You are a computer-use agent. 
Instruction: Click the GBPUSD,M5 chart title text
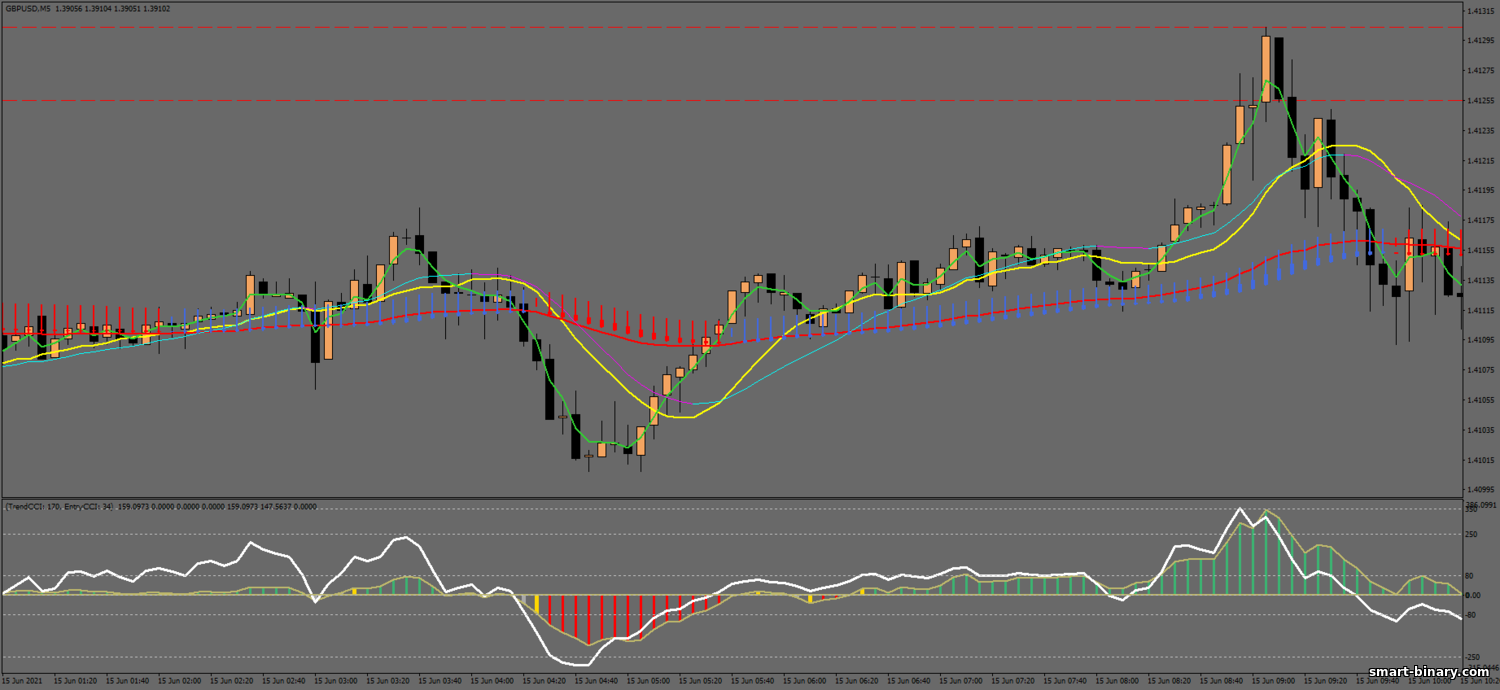pyautogui.click(x=29, y=8)
